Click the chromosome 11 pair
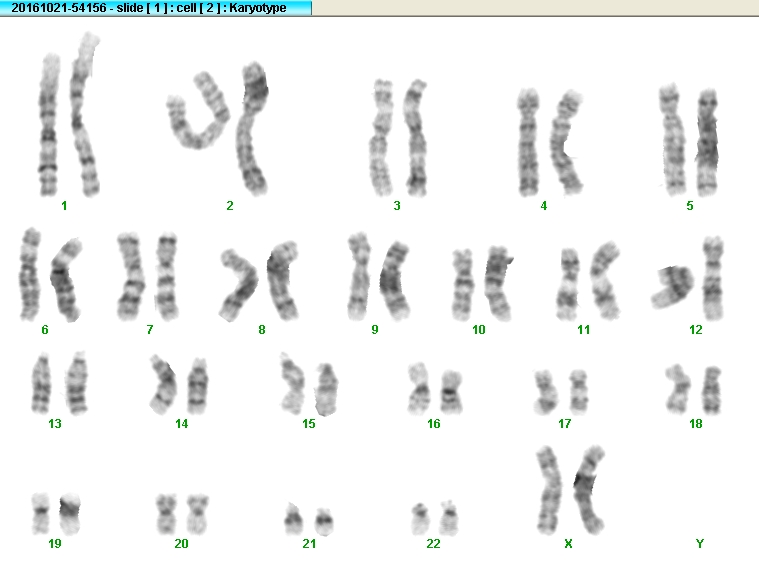 [x=588, y=281]
